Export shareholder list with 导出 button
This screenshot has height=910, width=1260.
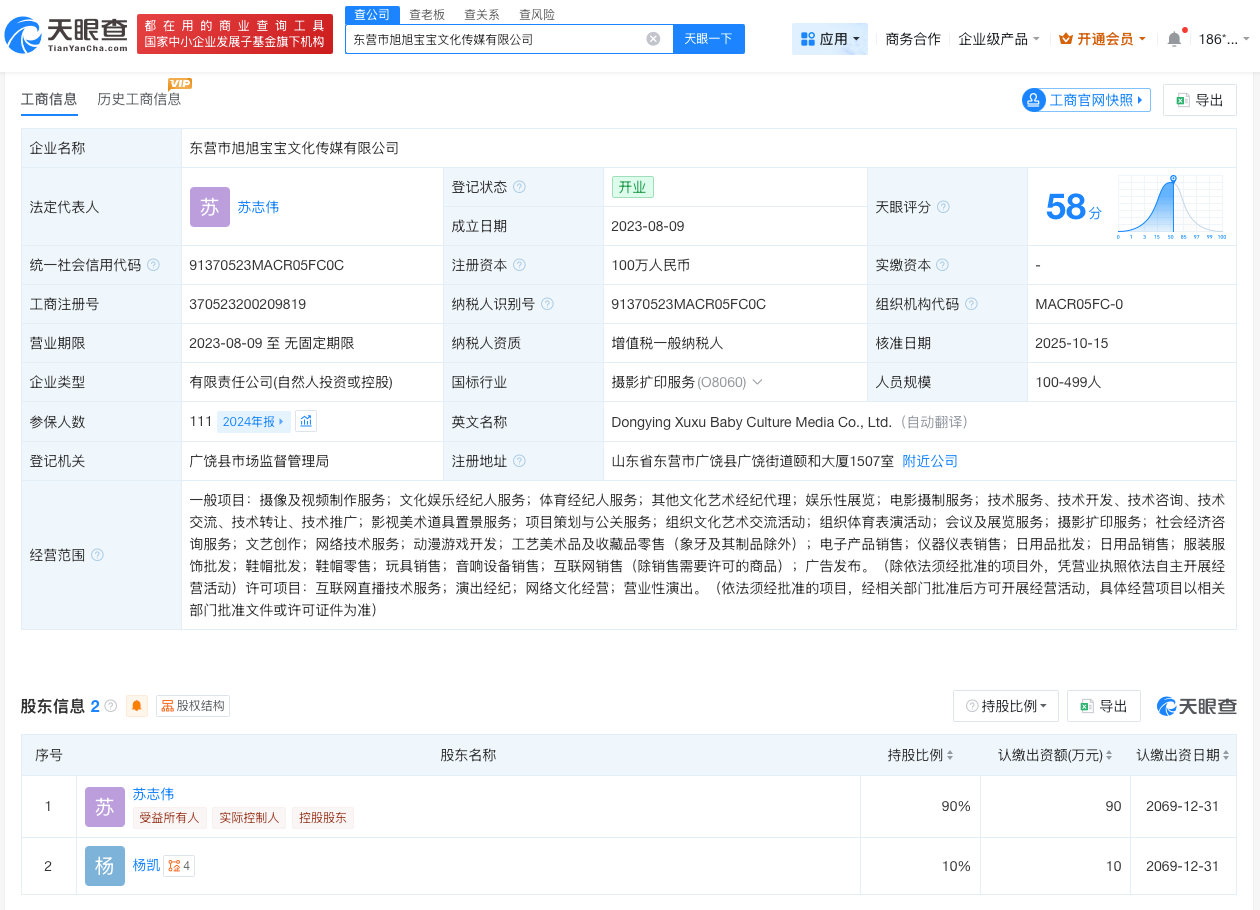click(x=1104, y=706)
